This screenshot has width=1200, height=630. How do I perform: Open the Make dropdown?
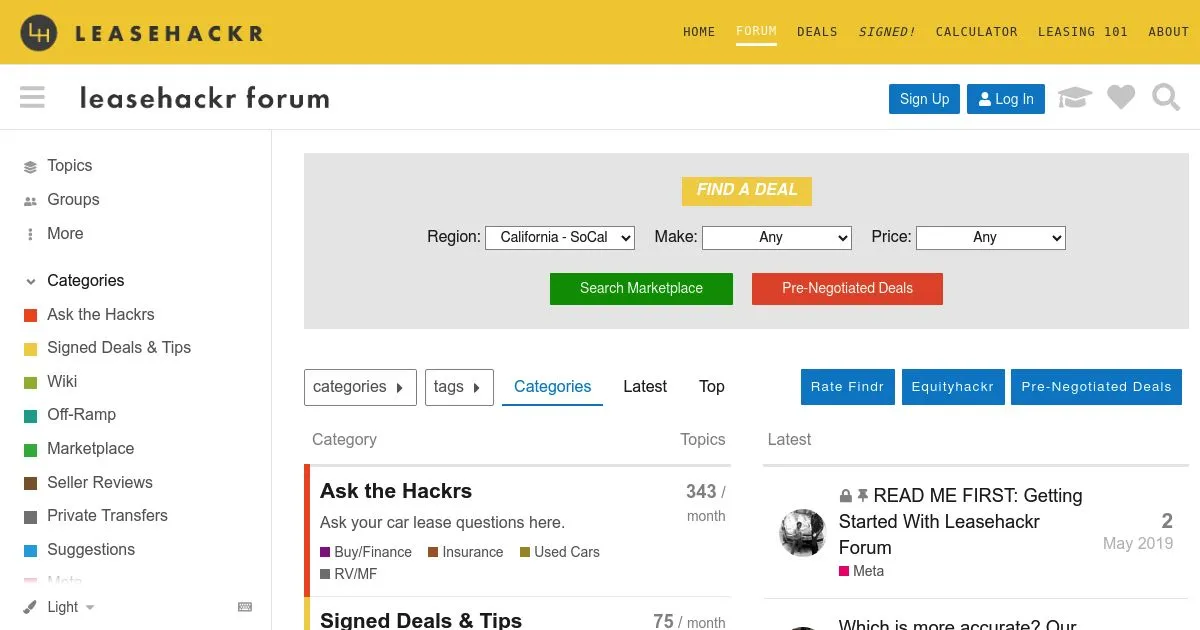[x=777, y=237]
